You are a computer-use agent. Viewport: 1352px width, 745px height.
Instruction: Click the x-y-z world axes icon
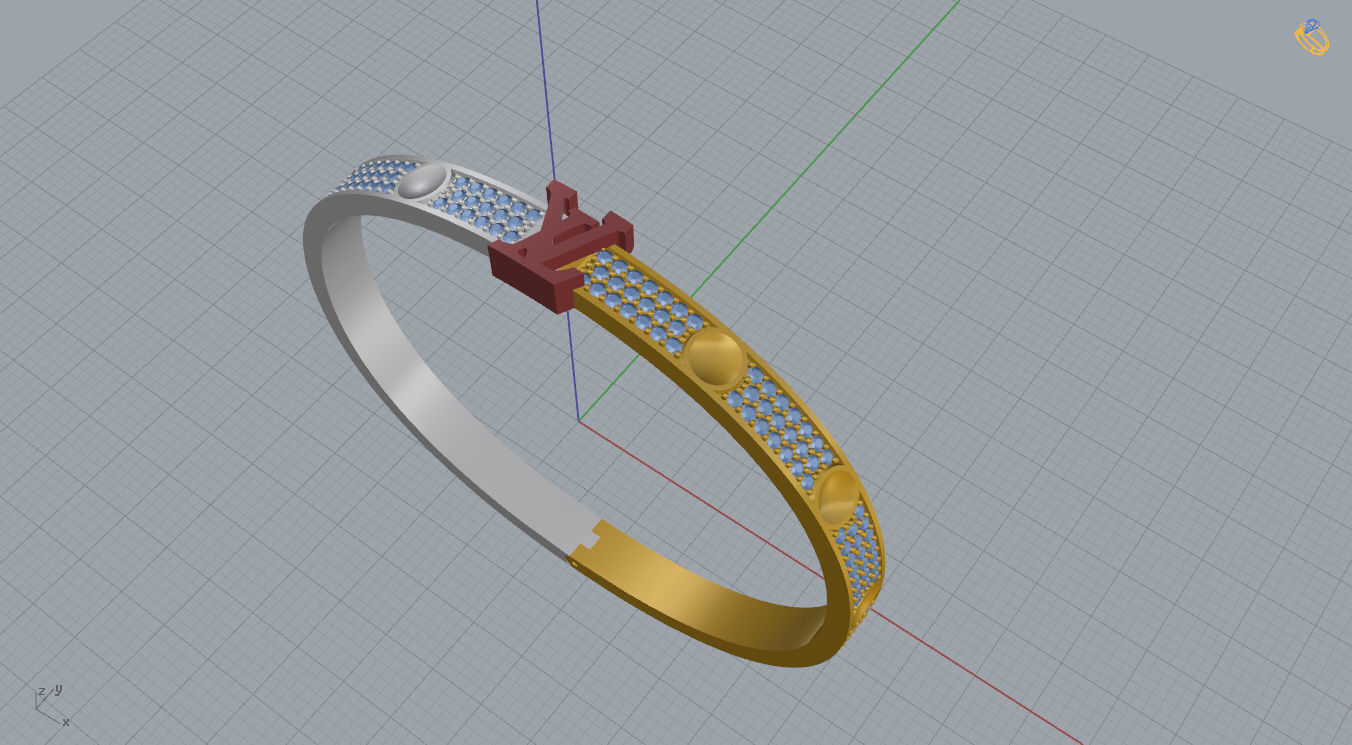tap(53, 704)
